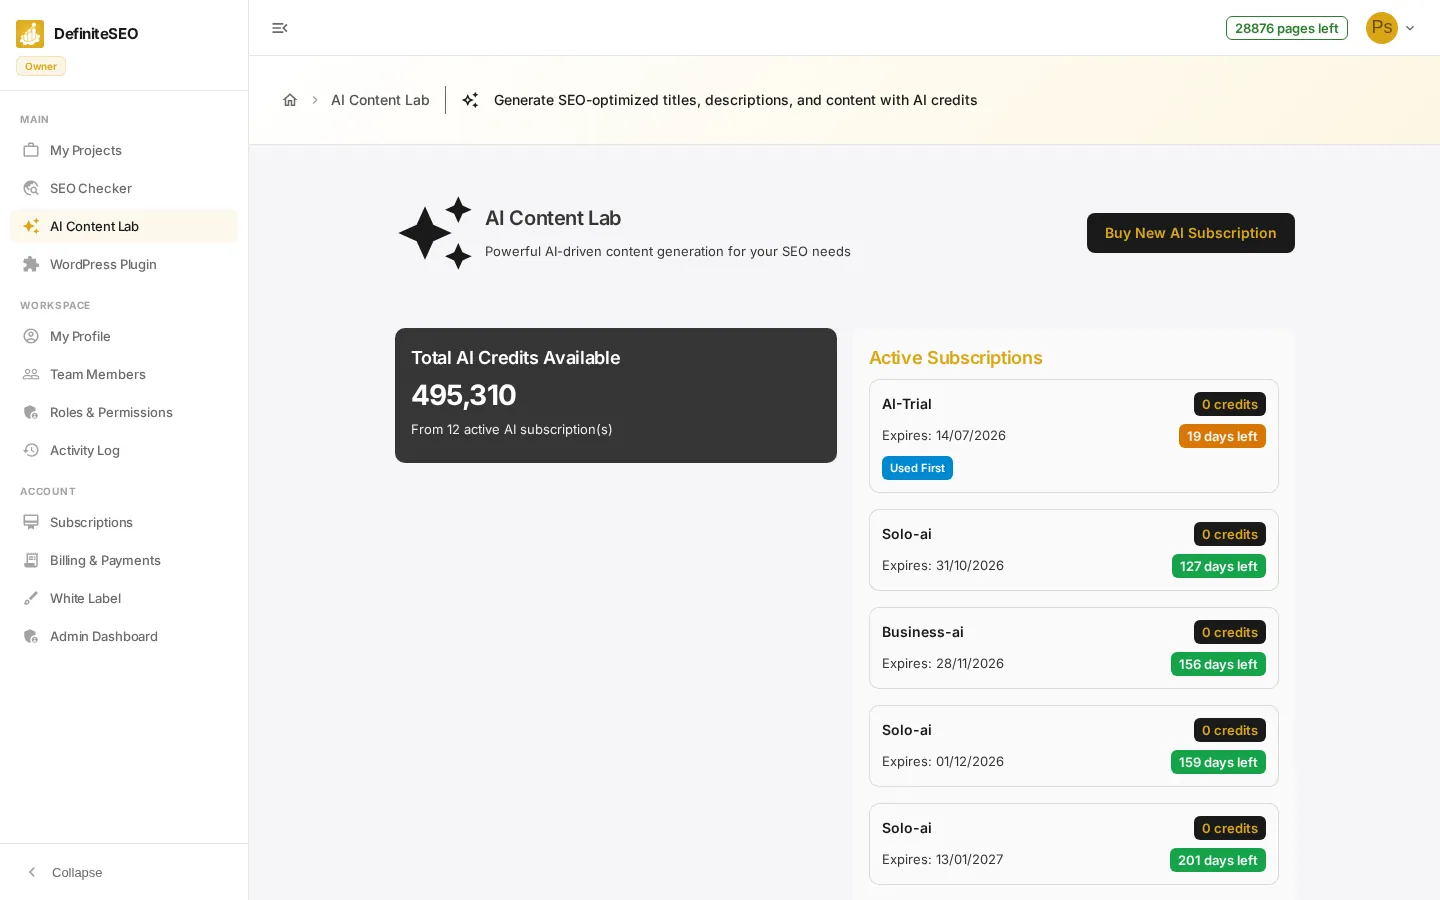
Task: Click the sparkle icon beside the header description
Action: [x=470, y=100]
